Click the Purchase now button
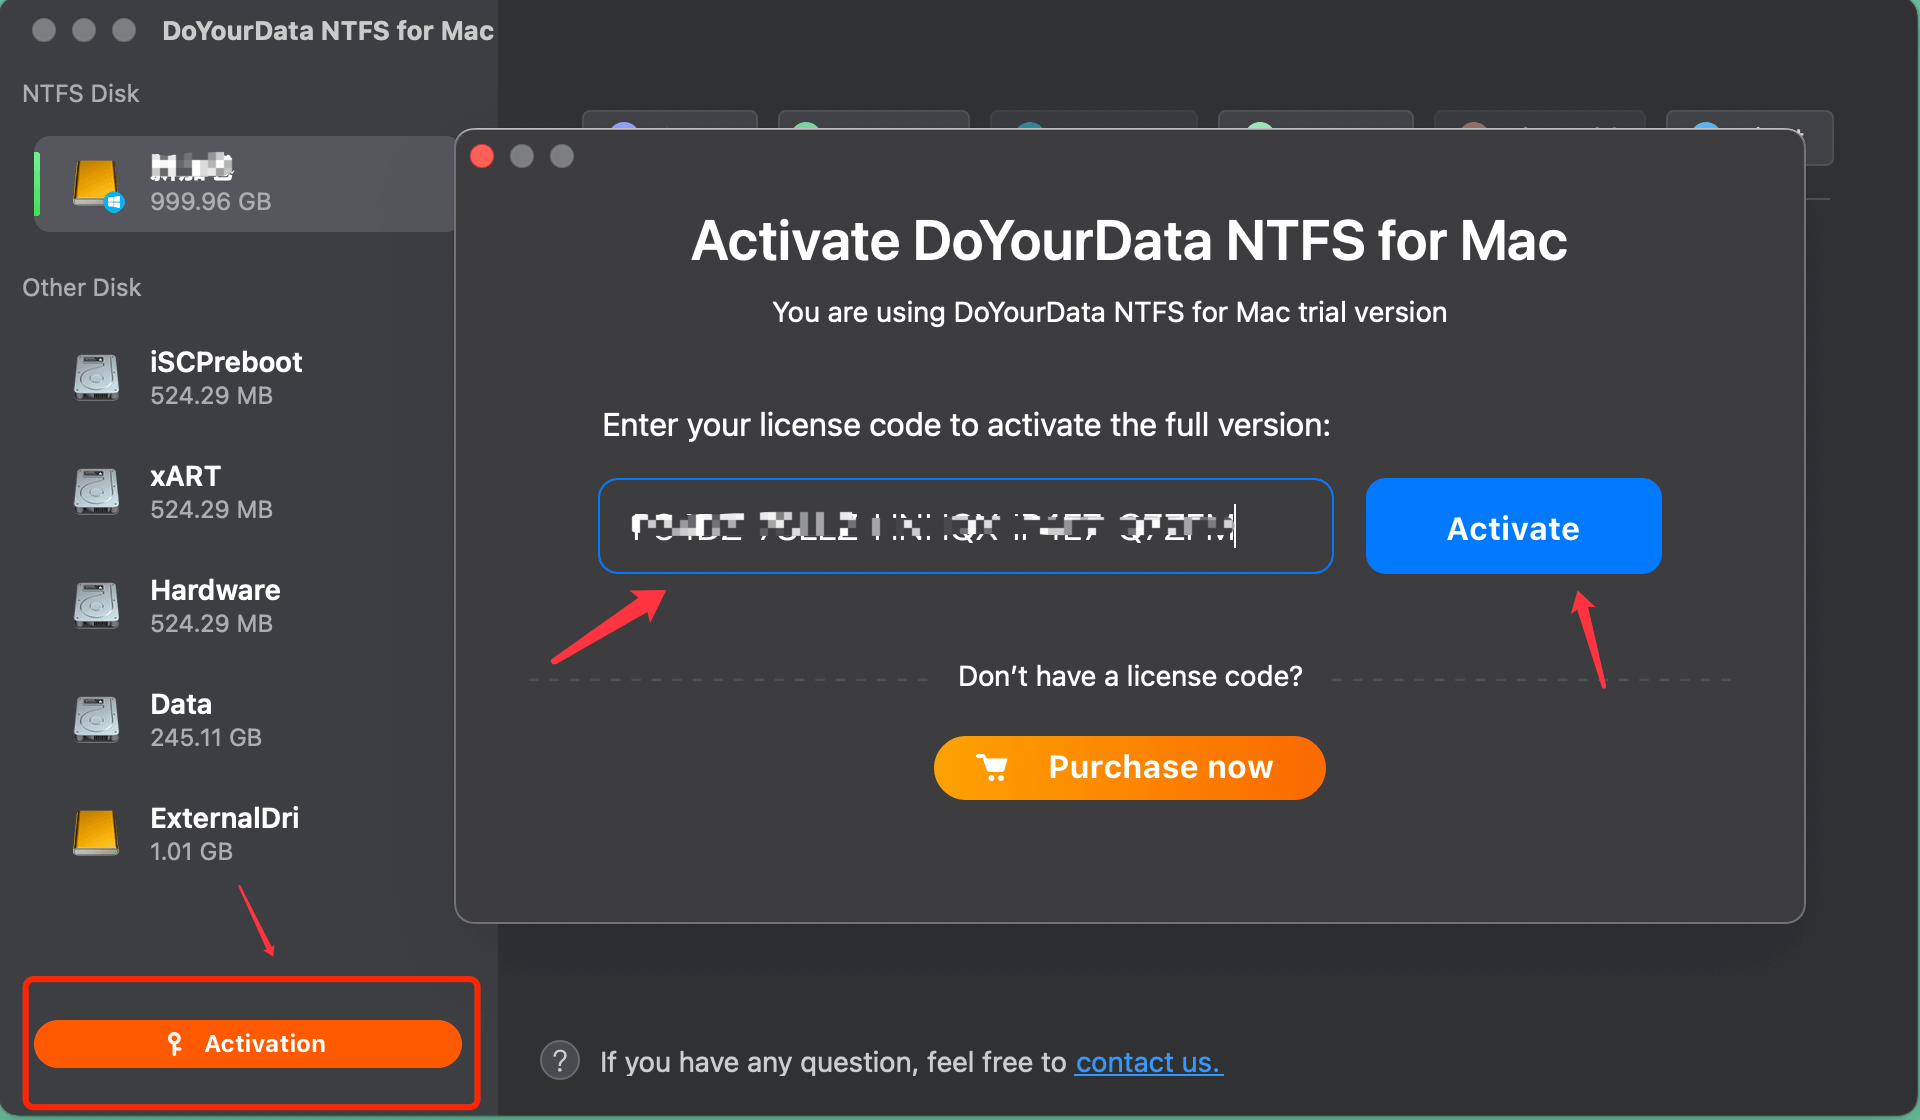 [x=1128, y=766]
